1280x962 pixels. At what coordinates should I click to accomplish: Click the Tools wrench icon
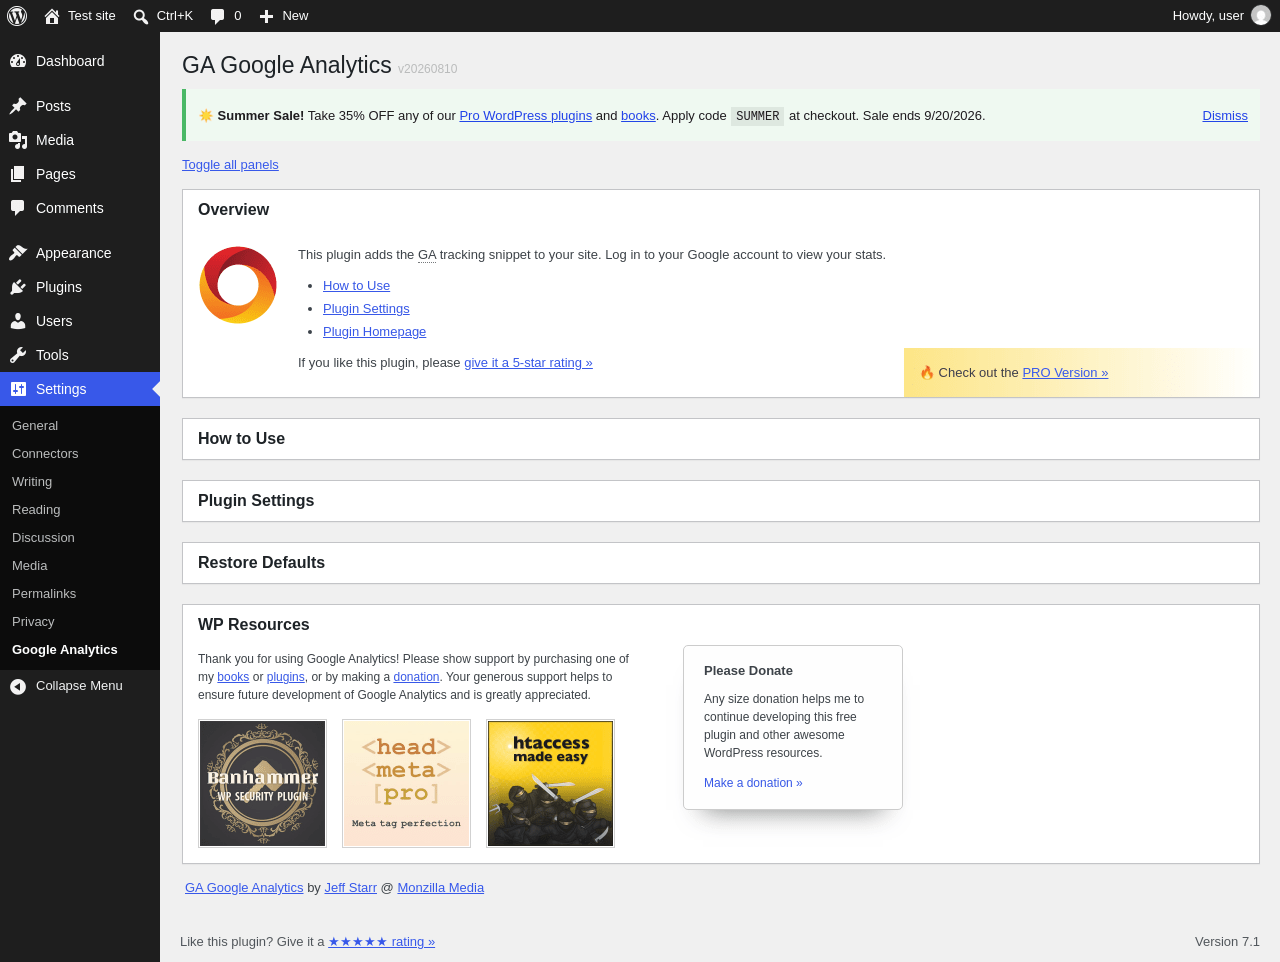pyautogui.click(x=18, y=355)
